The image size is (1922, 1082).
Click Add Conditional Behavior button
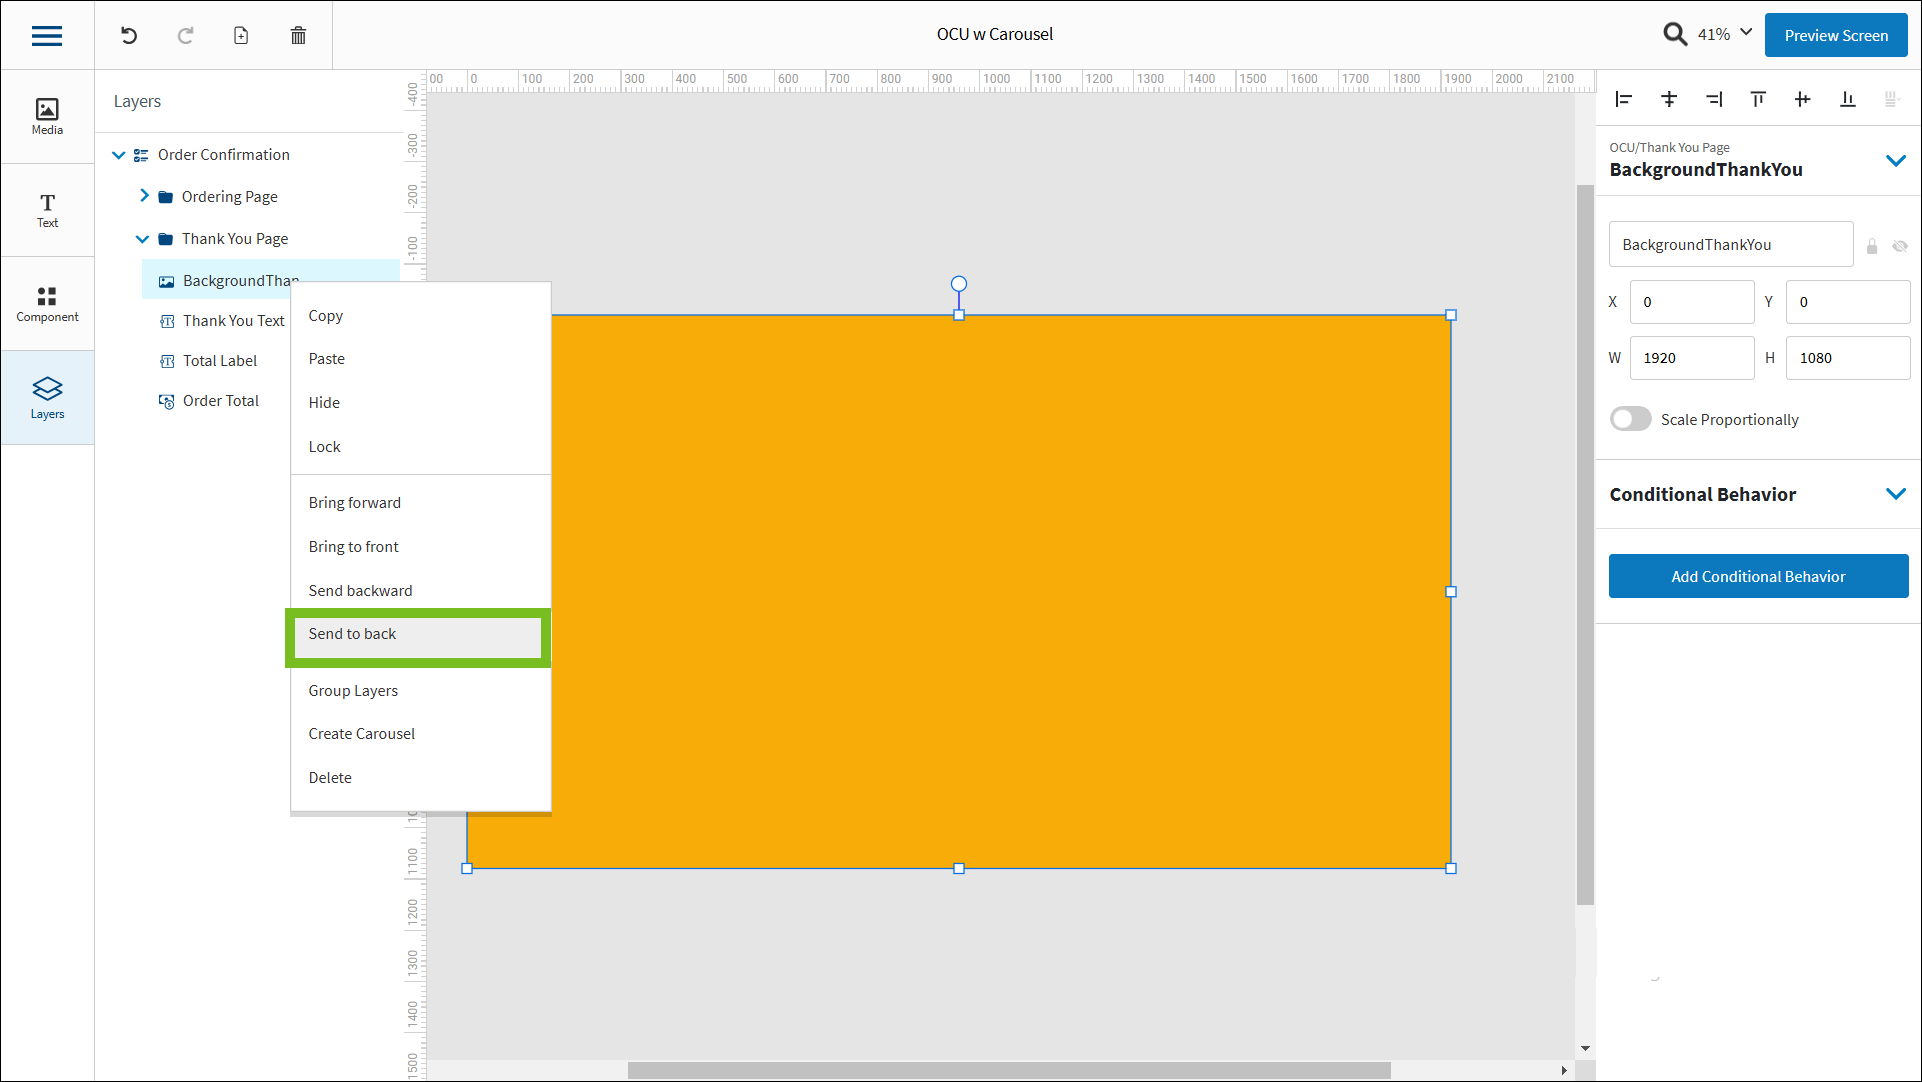point(1757,576)
